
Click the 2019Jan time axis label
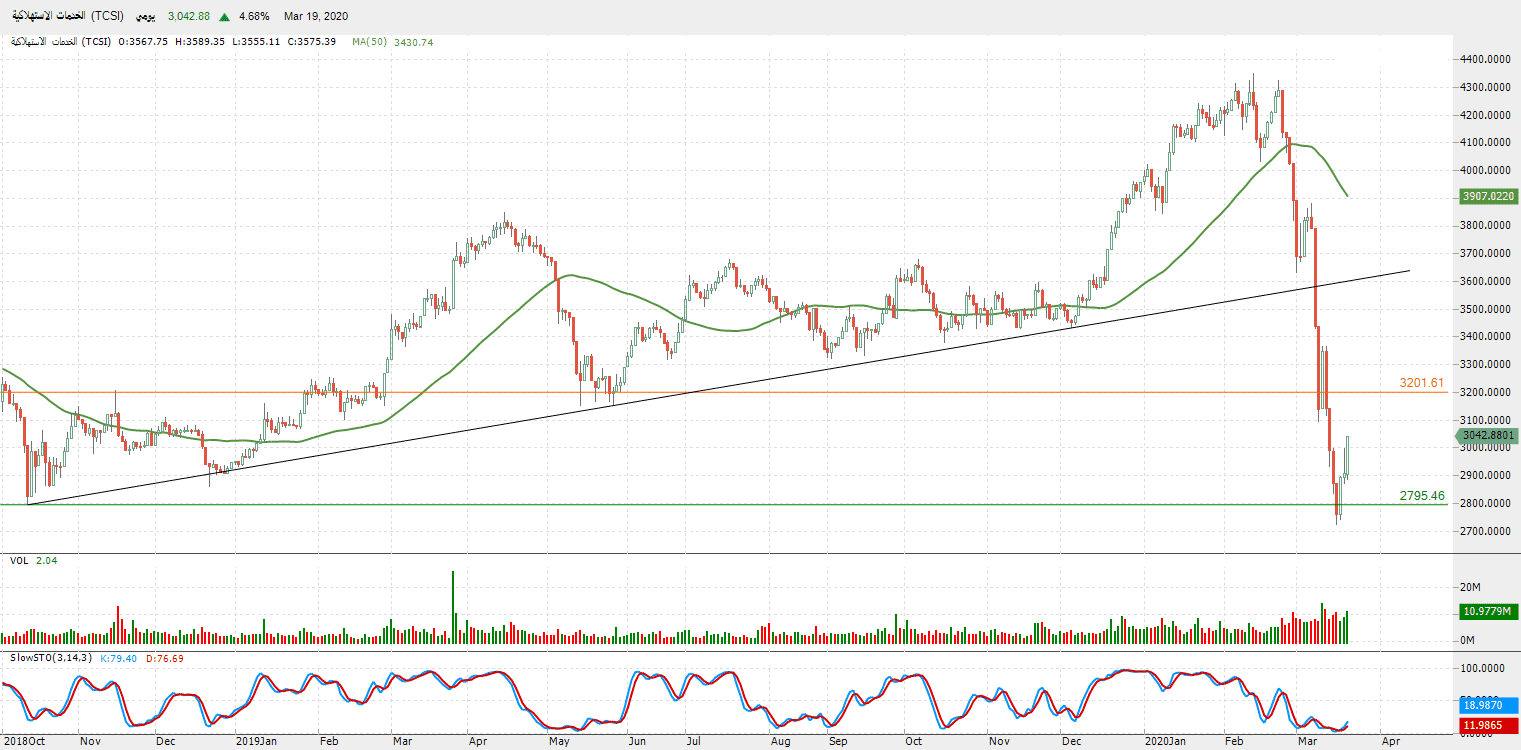click(257, 742)
